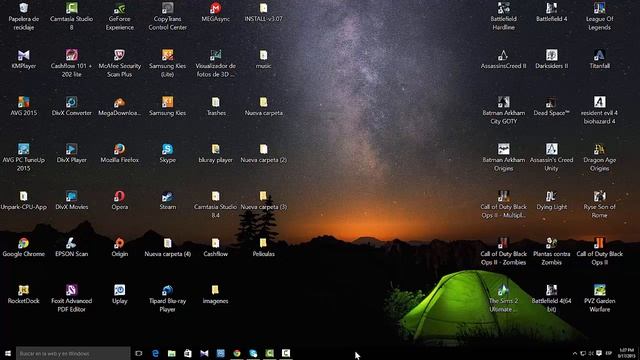Select AssassinsCreed II shortcut
The image size is (640, 360).
coord(503,59)
